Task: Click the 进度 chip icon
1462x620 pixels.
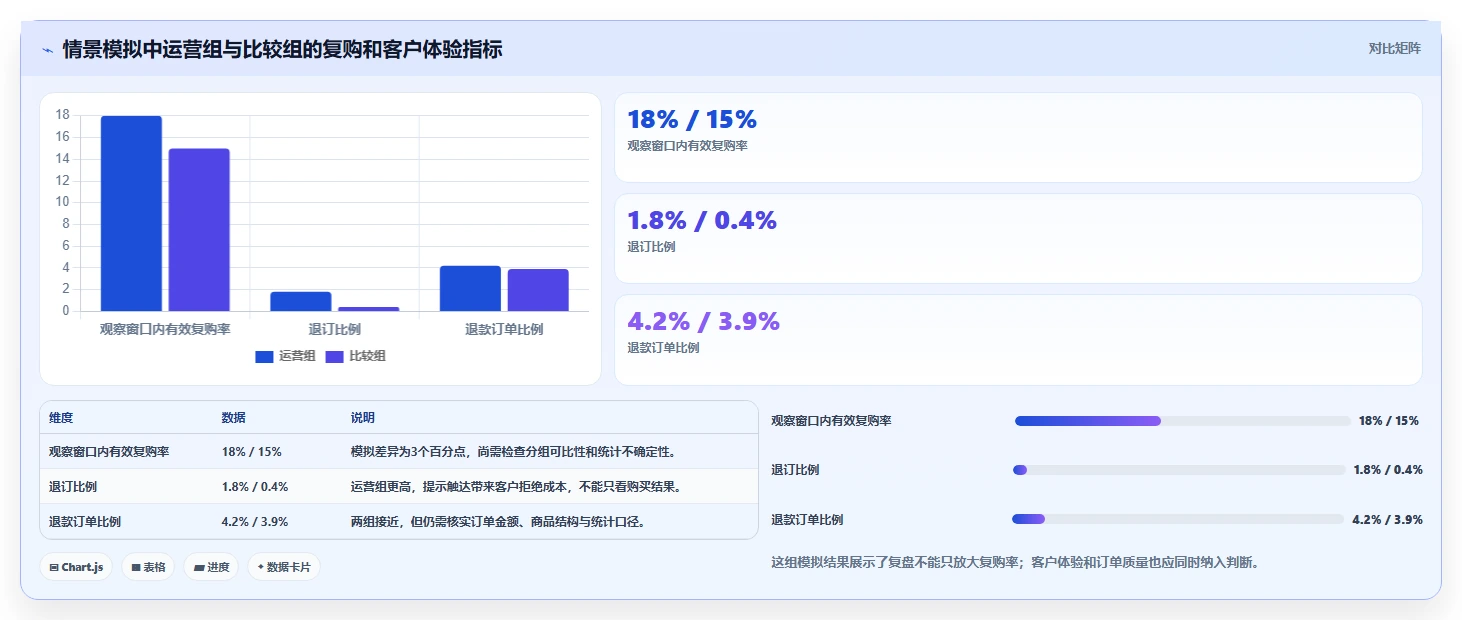Action: (x=199, y=567)
